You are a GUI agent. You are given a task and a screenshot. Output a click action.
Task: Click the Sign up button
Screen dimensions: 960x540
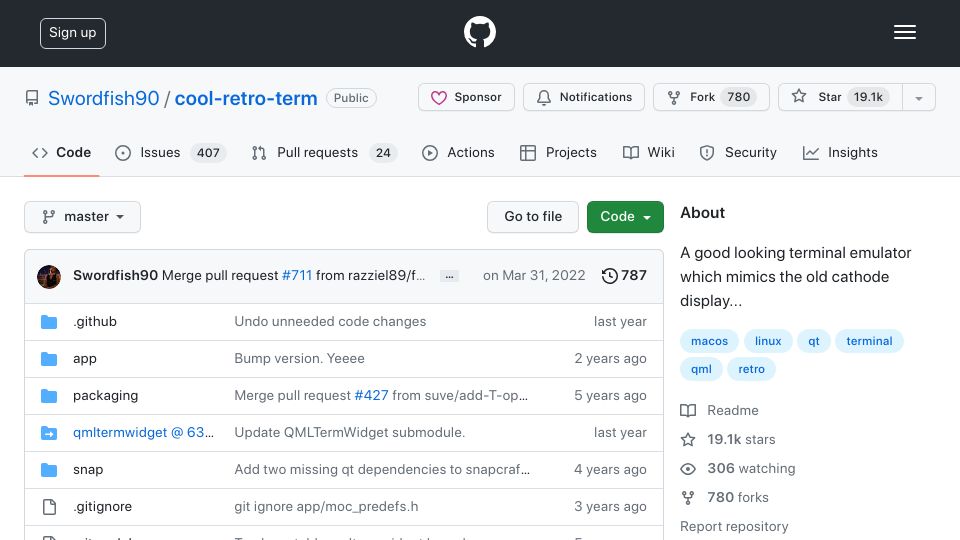point(73,33)
